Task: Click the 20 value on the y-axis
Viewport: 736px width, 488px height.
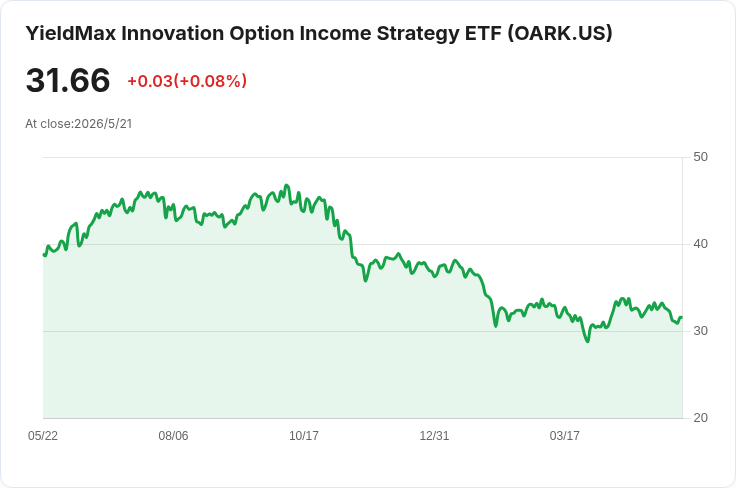Action: tap(700, 418)
